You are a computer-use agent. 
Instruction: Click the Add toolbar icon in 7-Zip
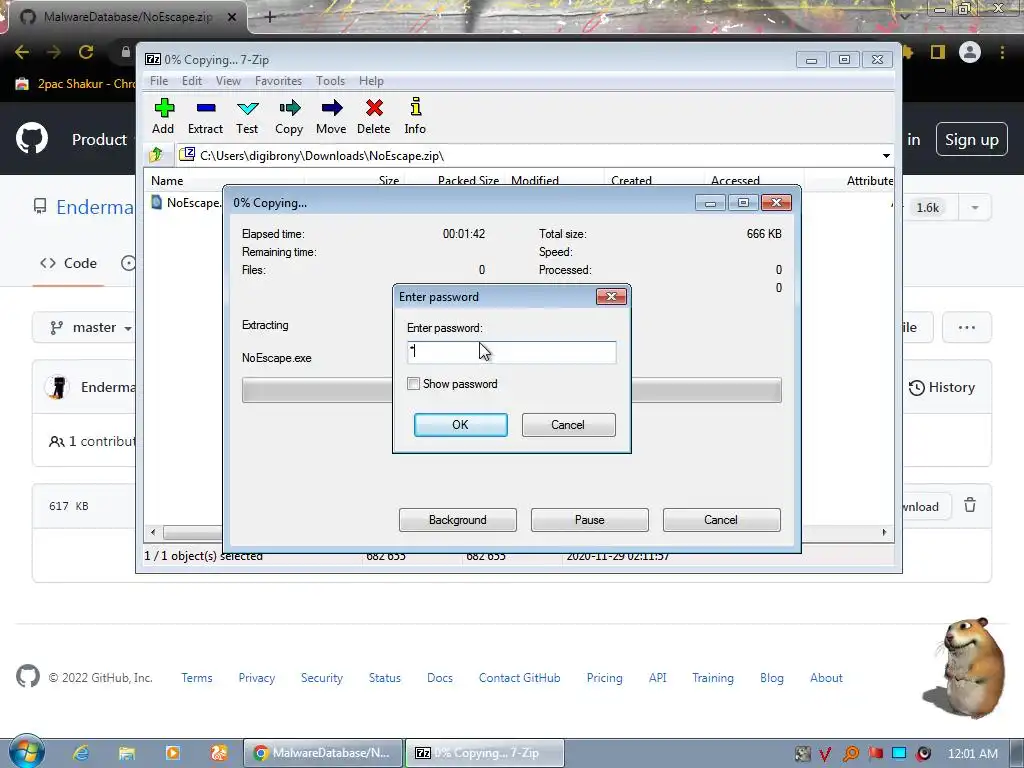pos(164,116)
